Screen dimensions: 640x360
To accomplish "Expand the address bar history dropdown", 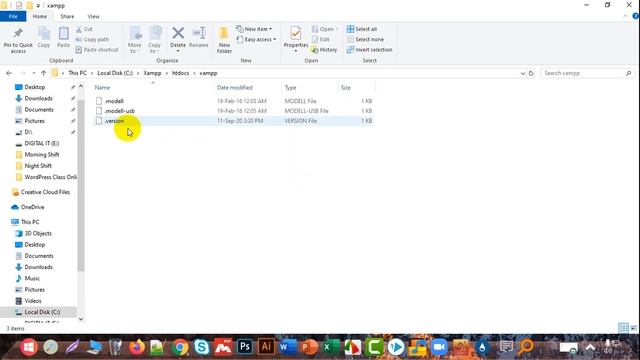I will coord(523,73).
